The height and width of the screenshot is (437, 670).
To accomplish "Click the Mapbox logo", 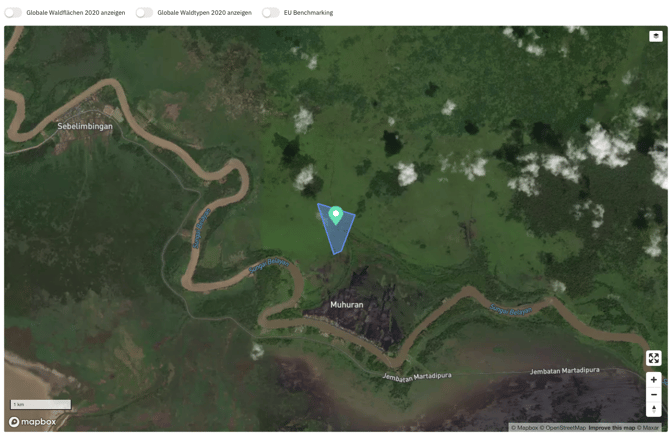I will pyautogui.click(x=33, y=422).
